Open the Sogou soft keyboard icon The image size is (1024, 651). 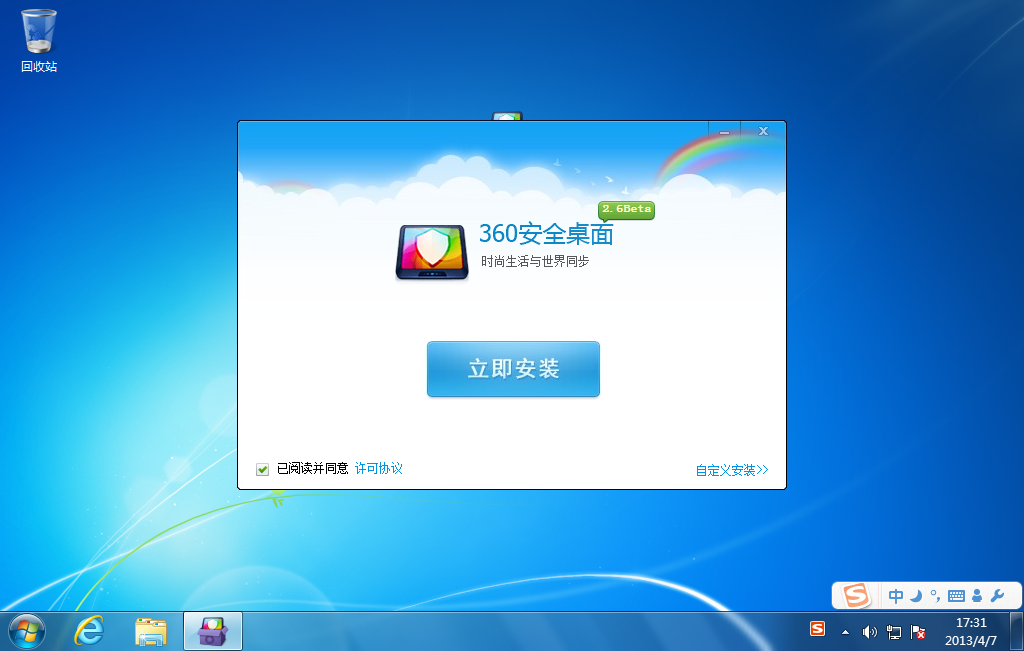[x=956, y=595]
